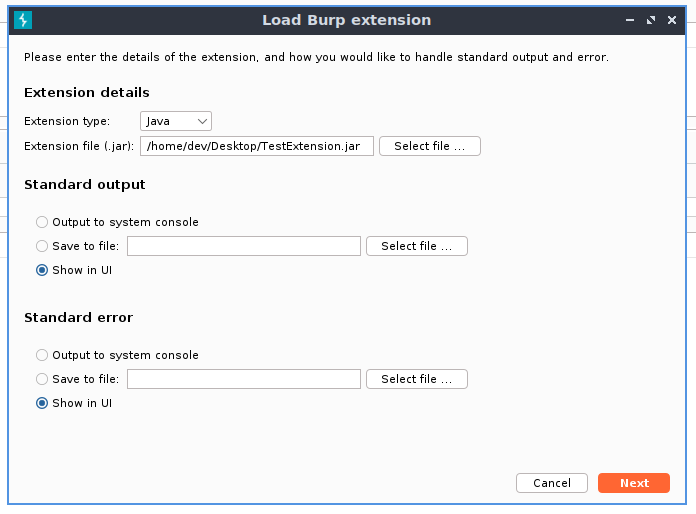
Task: Click the standard output file path field
Action: (x=243, y=246)
